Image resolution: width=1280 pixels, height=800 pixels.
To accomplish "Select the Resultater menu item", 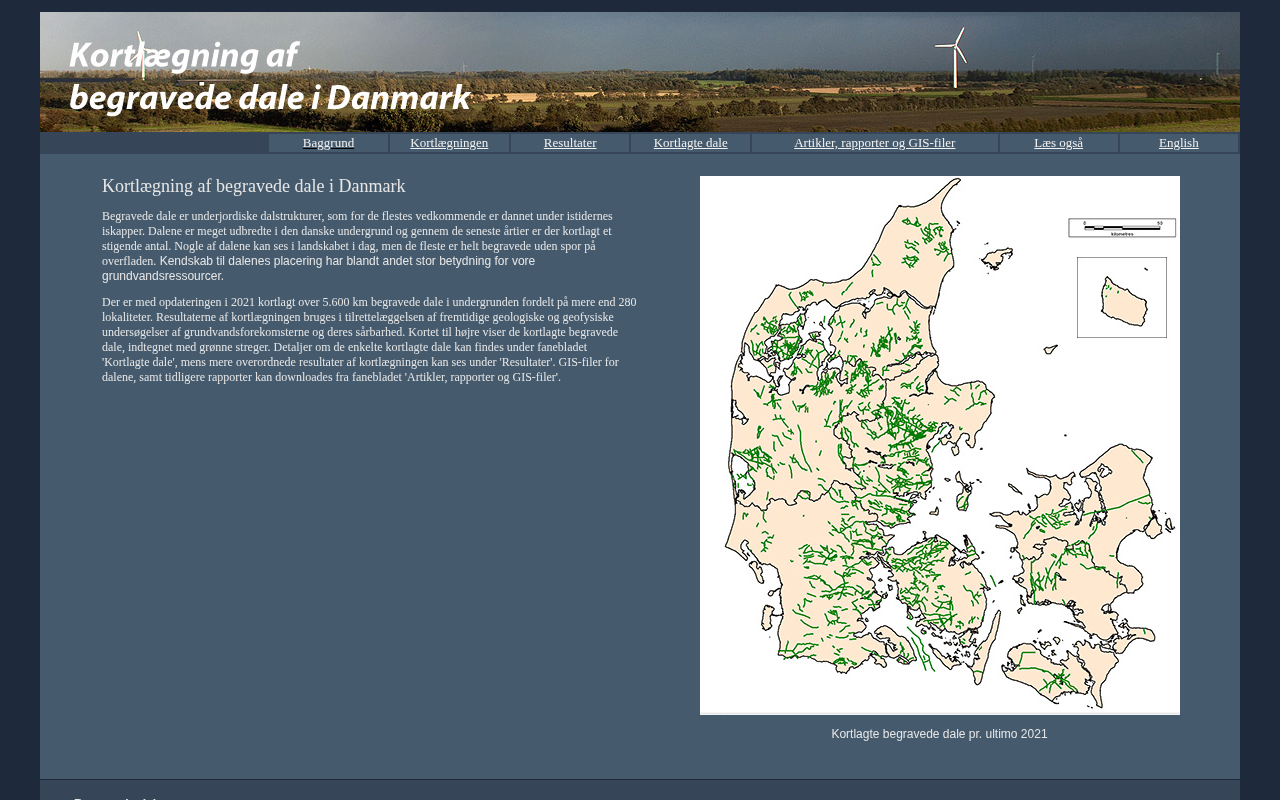I will [570, 143].
